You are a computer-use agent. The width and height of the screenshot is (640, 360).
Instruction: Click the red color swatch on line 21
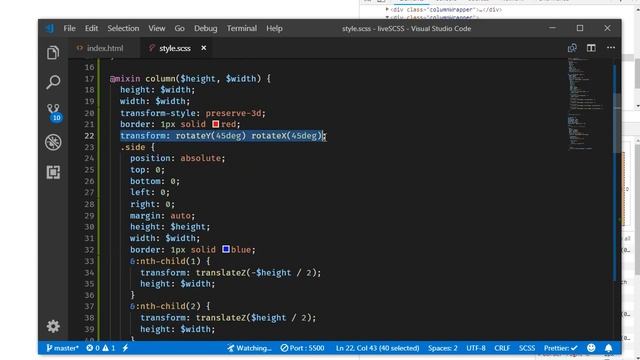[216, 124]
